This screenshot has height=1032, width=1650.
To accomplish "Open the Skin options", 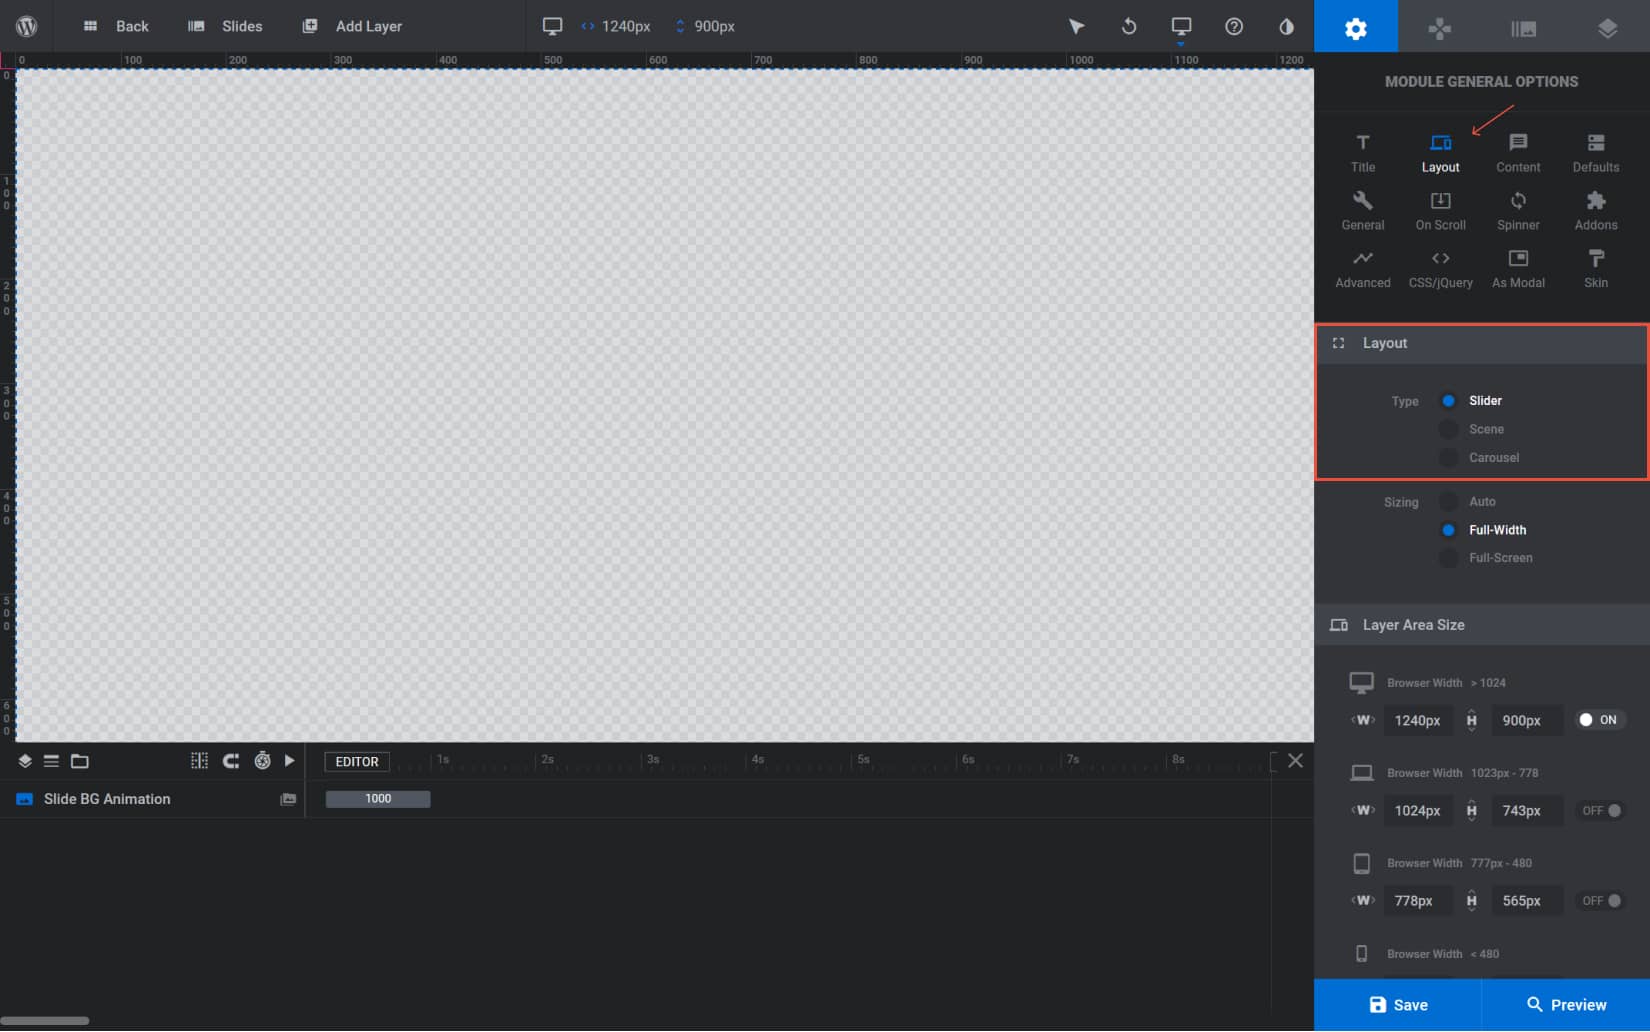I will (1594, 268).
